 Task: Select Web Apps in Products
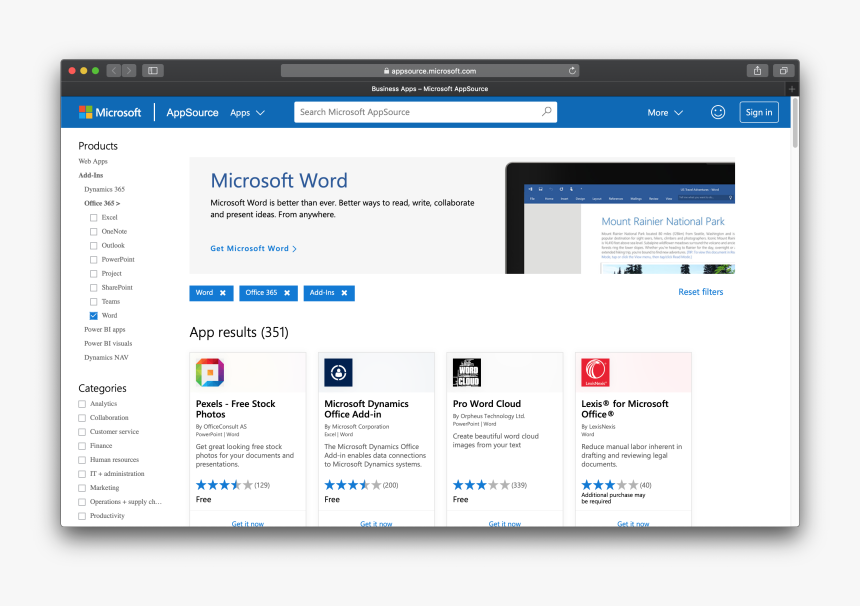click(93, 161)
